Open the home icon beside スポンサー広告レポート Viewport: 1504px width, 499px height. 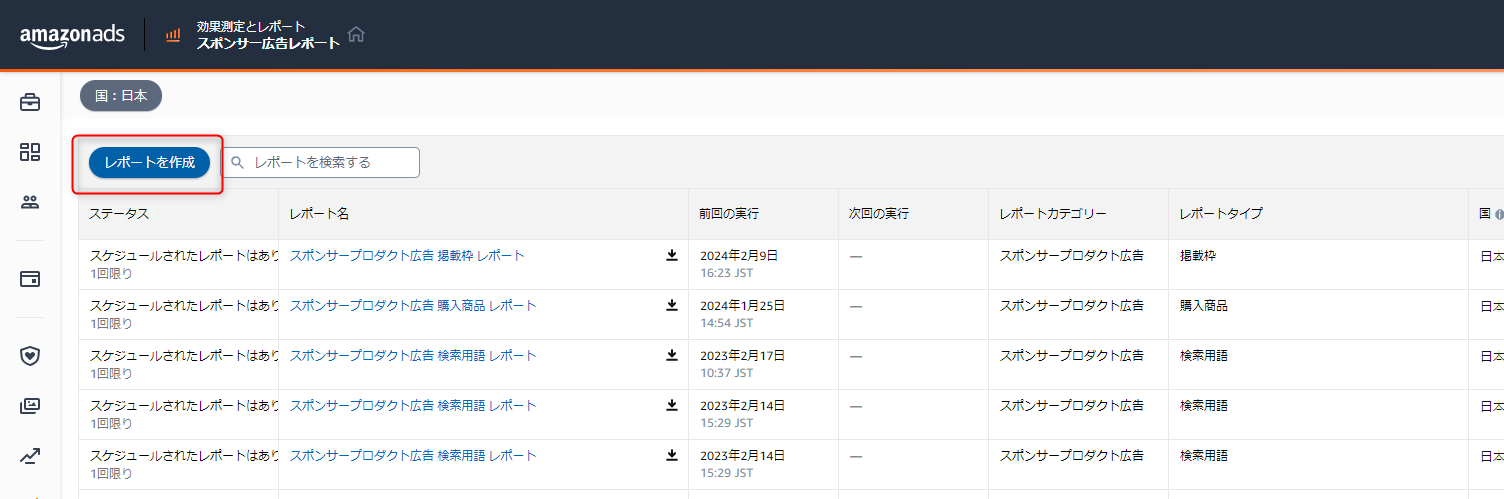click(356, 35)
